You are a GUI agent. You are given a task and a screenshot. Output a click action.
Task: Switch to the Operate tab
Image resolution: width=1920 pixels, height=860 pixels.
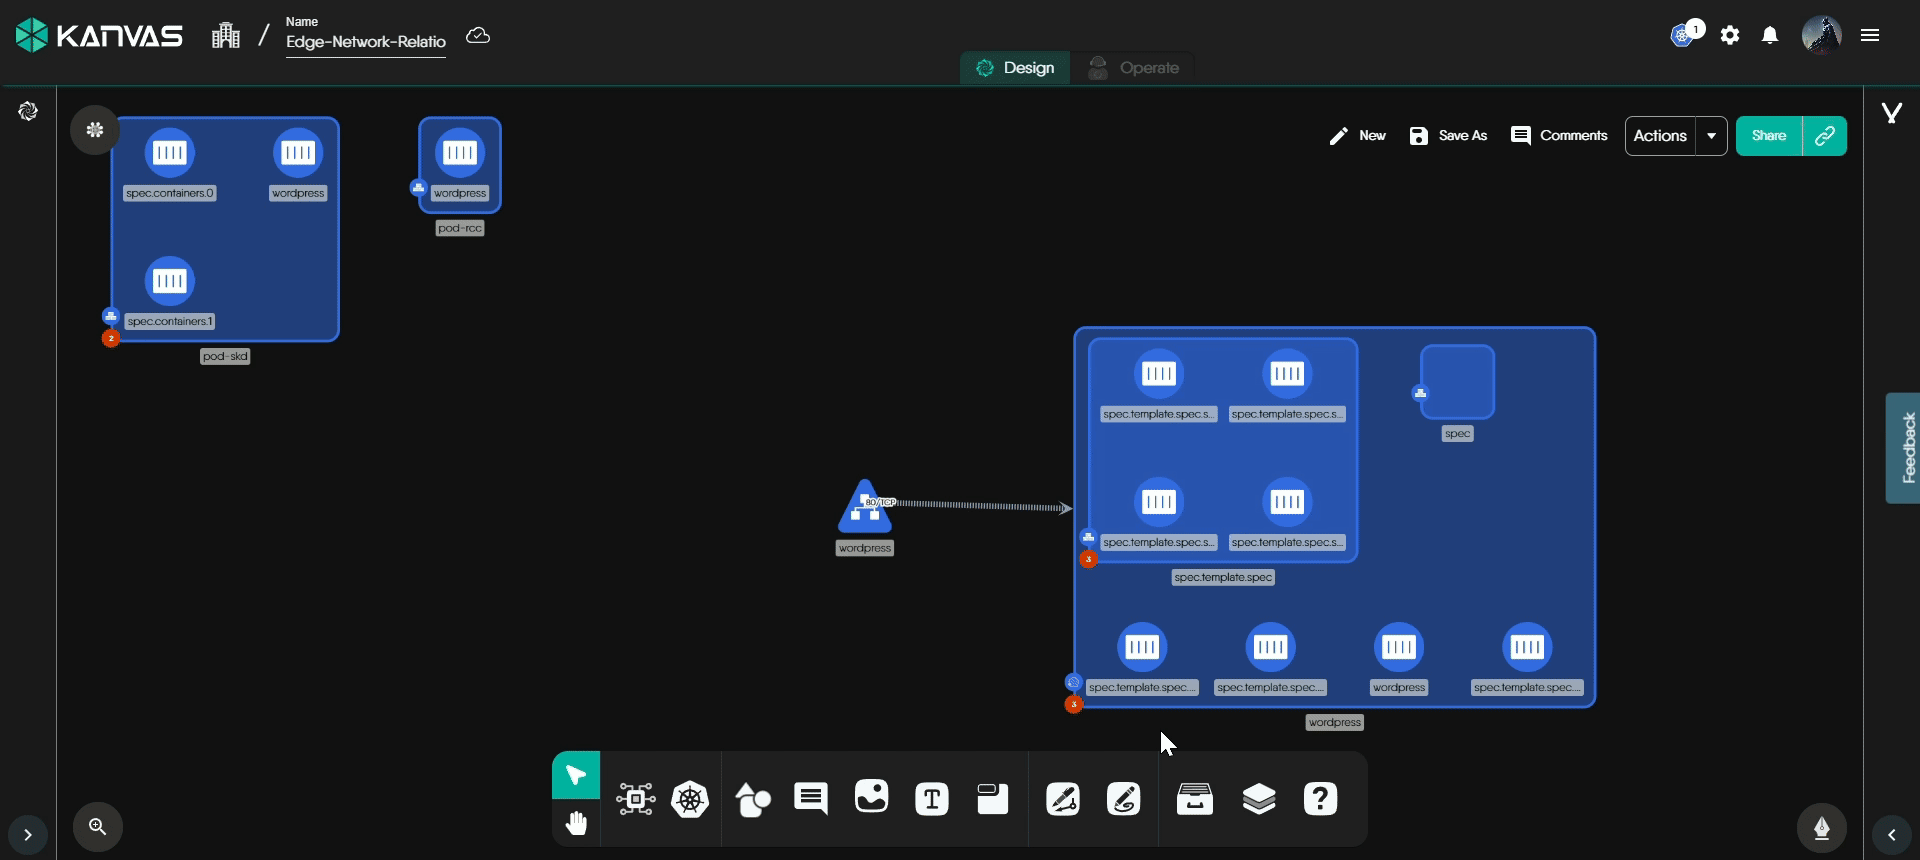[1134, 68]
